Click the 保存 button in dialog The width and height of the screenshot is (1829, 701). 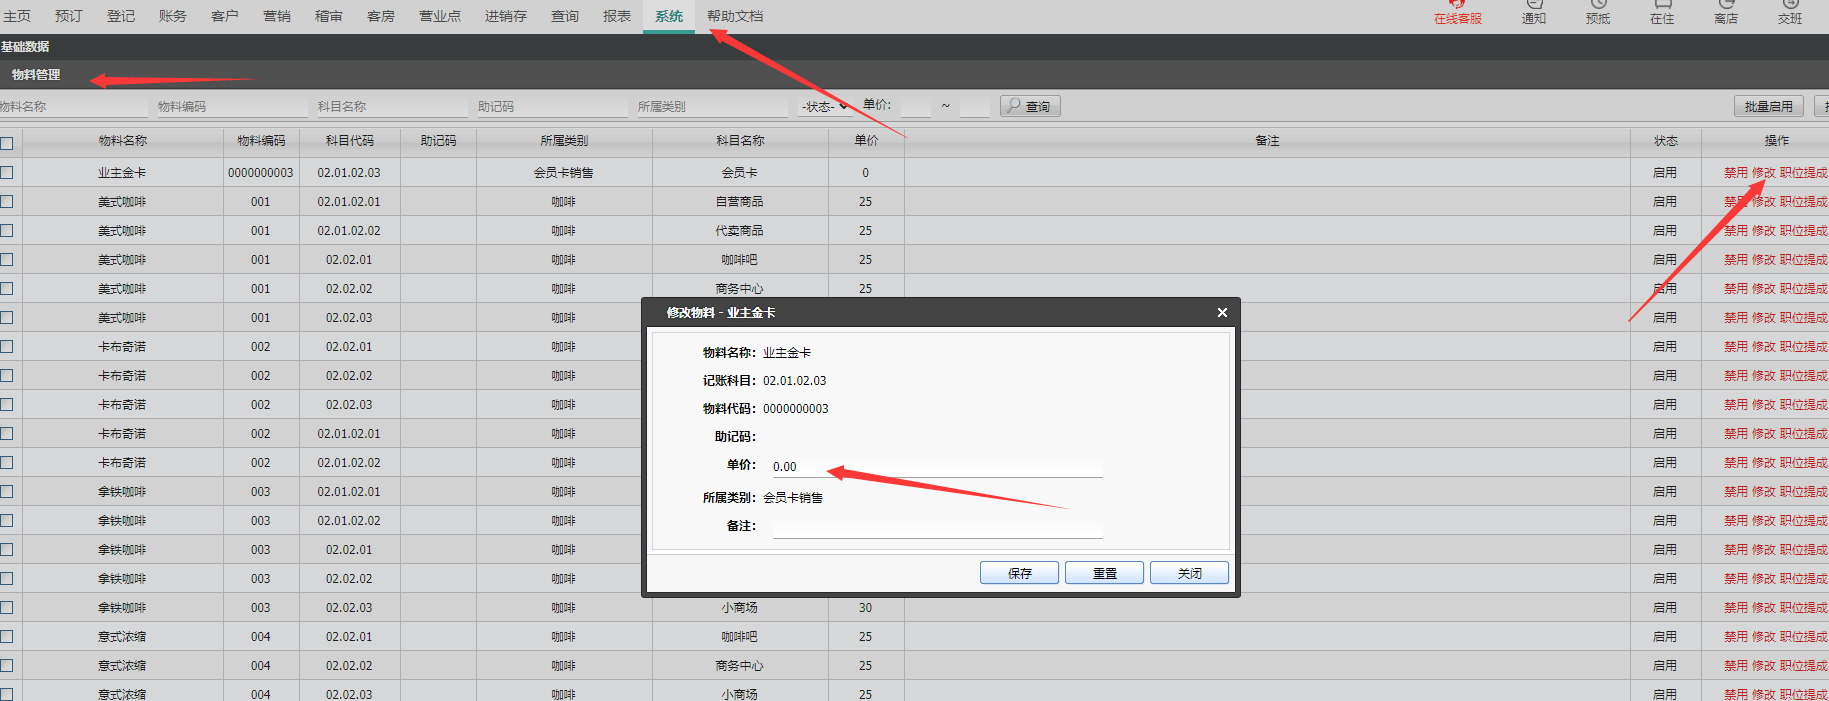point(1019,573)
